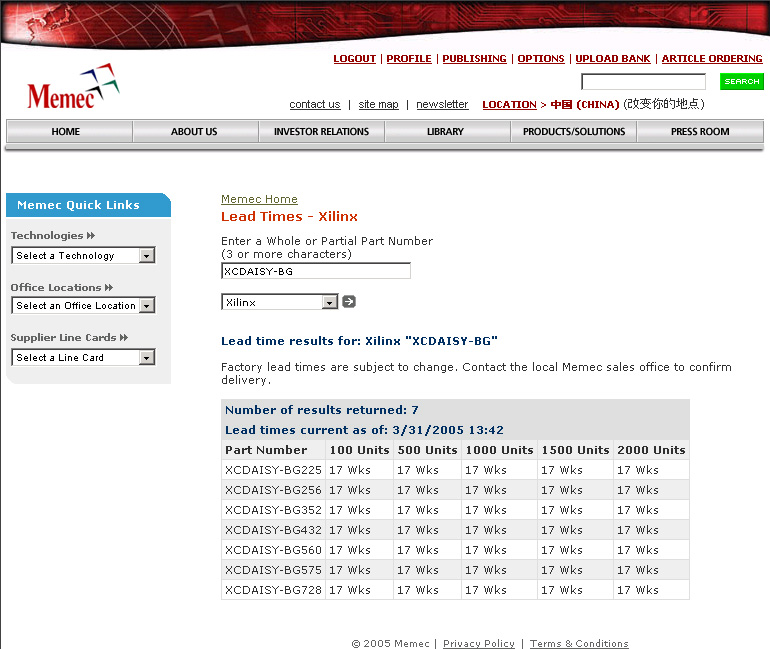The image size is (770, 649).
Task: Open the Products/Solutions nav tab
Action: coord(574,132)
